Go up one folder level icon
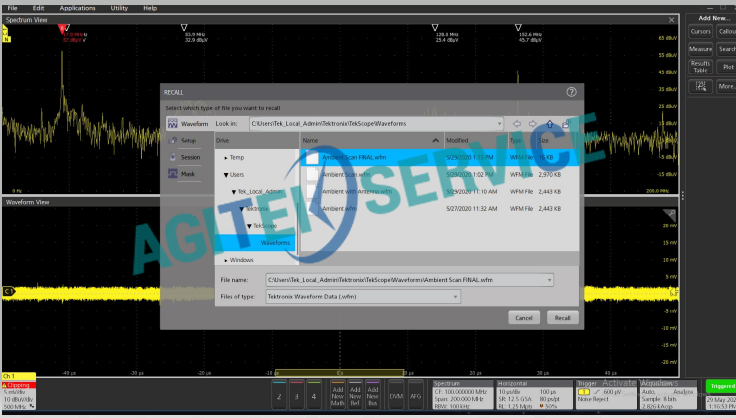Image resolution: width=736 pixels, height=418 pixels. [549, 123]
